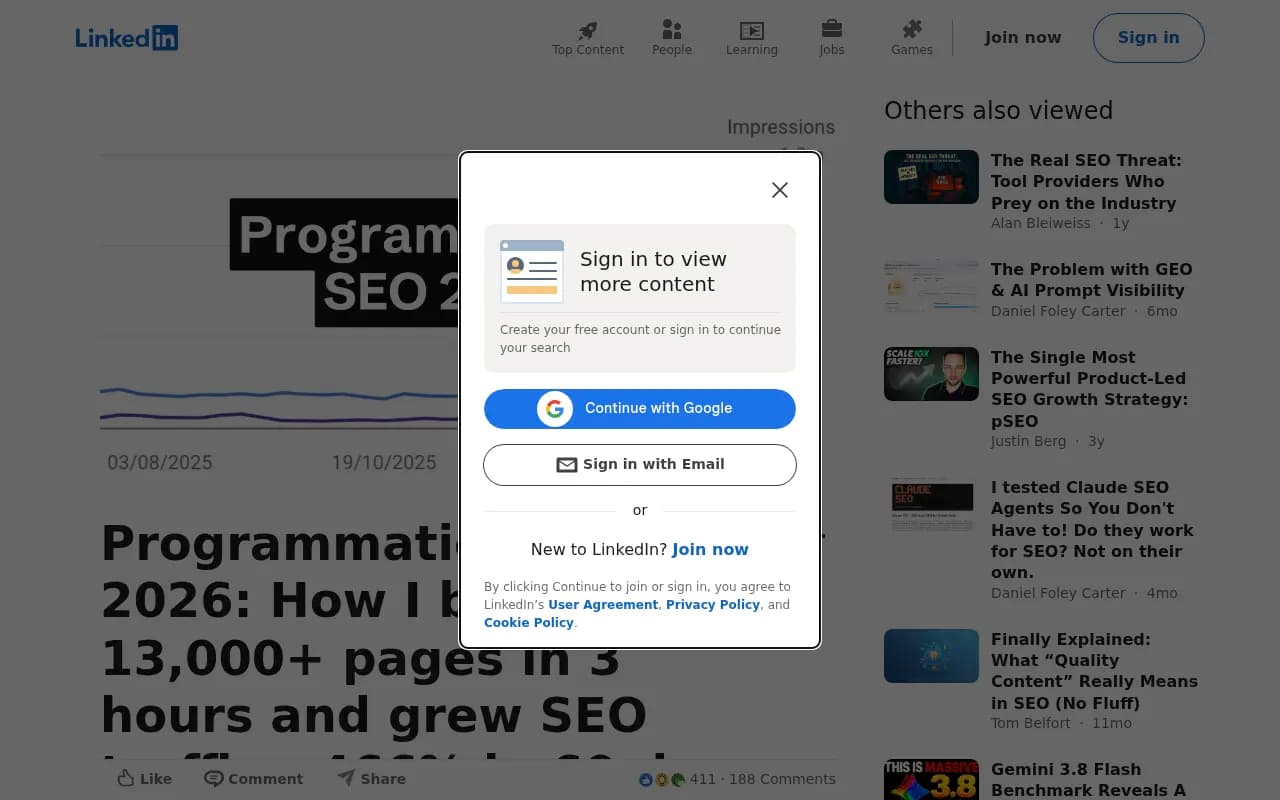Click the Claude SEO thumbnail

(x=931, y=504)
